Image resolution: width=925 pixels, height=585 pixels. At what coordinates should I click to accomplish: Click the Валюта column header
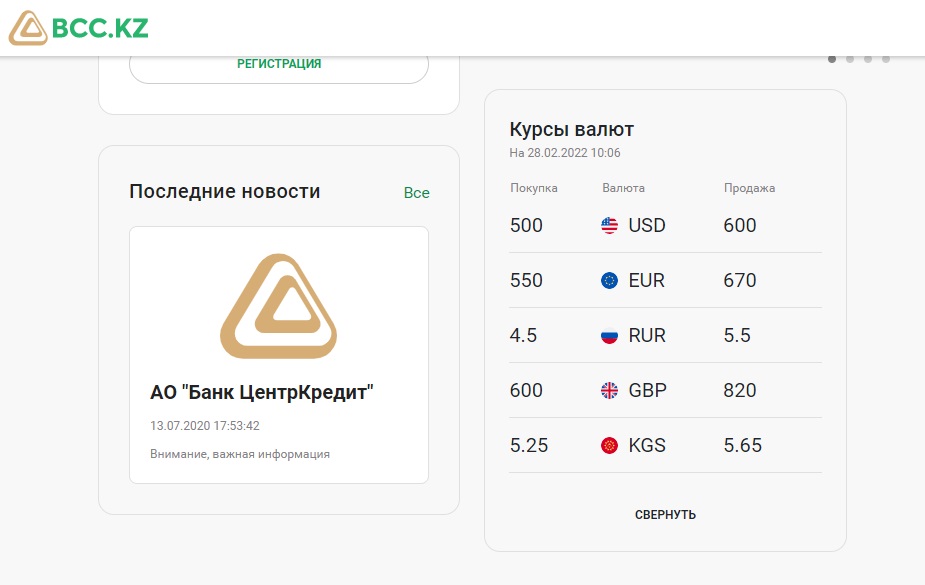(x=624, y=188)
